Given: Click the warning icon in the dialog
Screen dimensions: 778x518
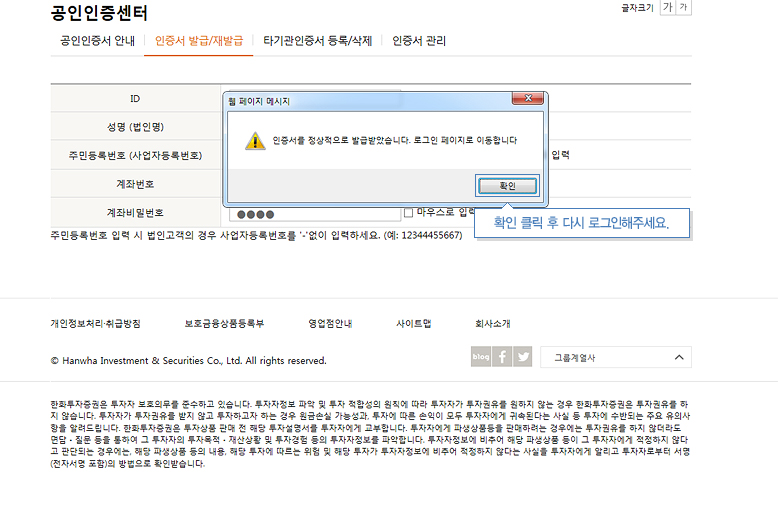Looking at the screenshot, I should (x=255, y=141).
